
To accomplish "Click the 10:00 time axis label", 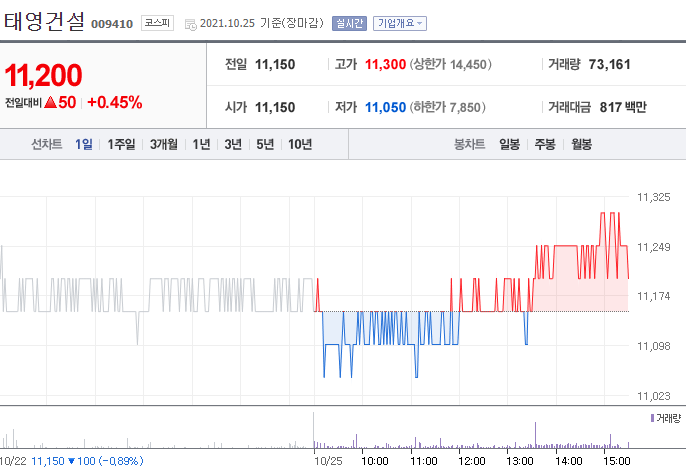I will [375, 461].
